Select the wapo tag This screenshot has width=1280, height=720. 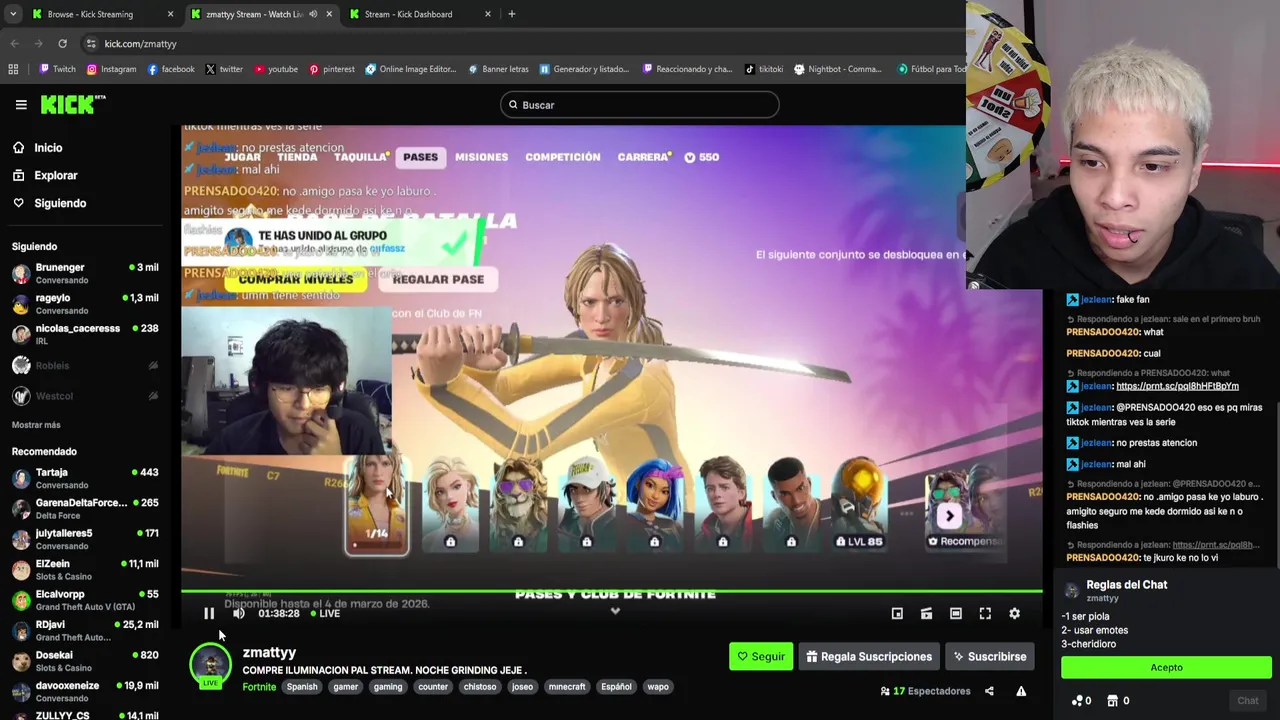[x=658, y=686]
